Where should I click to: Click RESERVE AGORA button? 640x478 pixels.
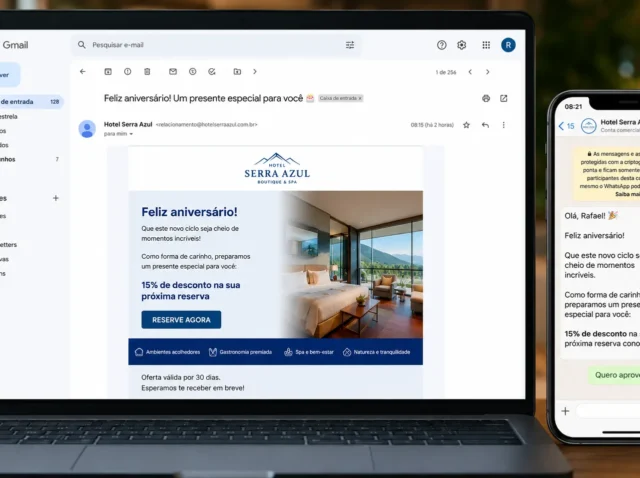pyautogui.click(x=181, y=320)
